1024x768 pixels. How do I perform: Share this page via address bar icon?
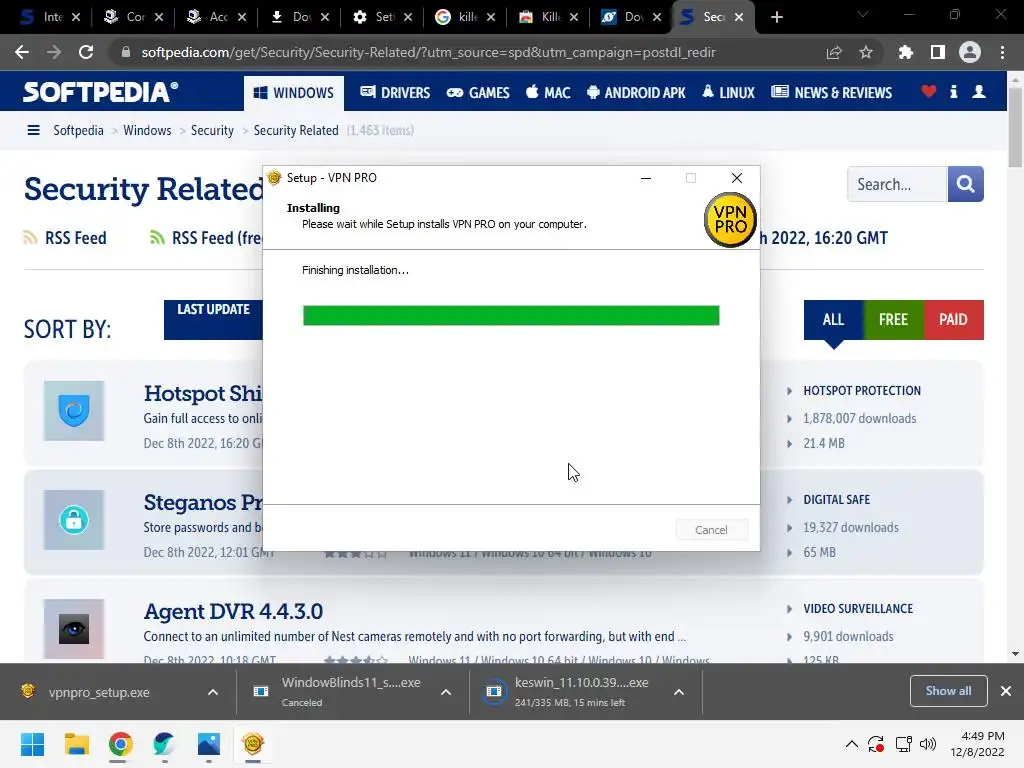click(x=834, y=52)
